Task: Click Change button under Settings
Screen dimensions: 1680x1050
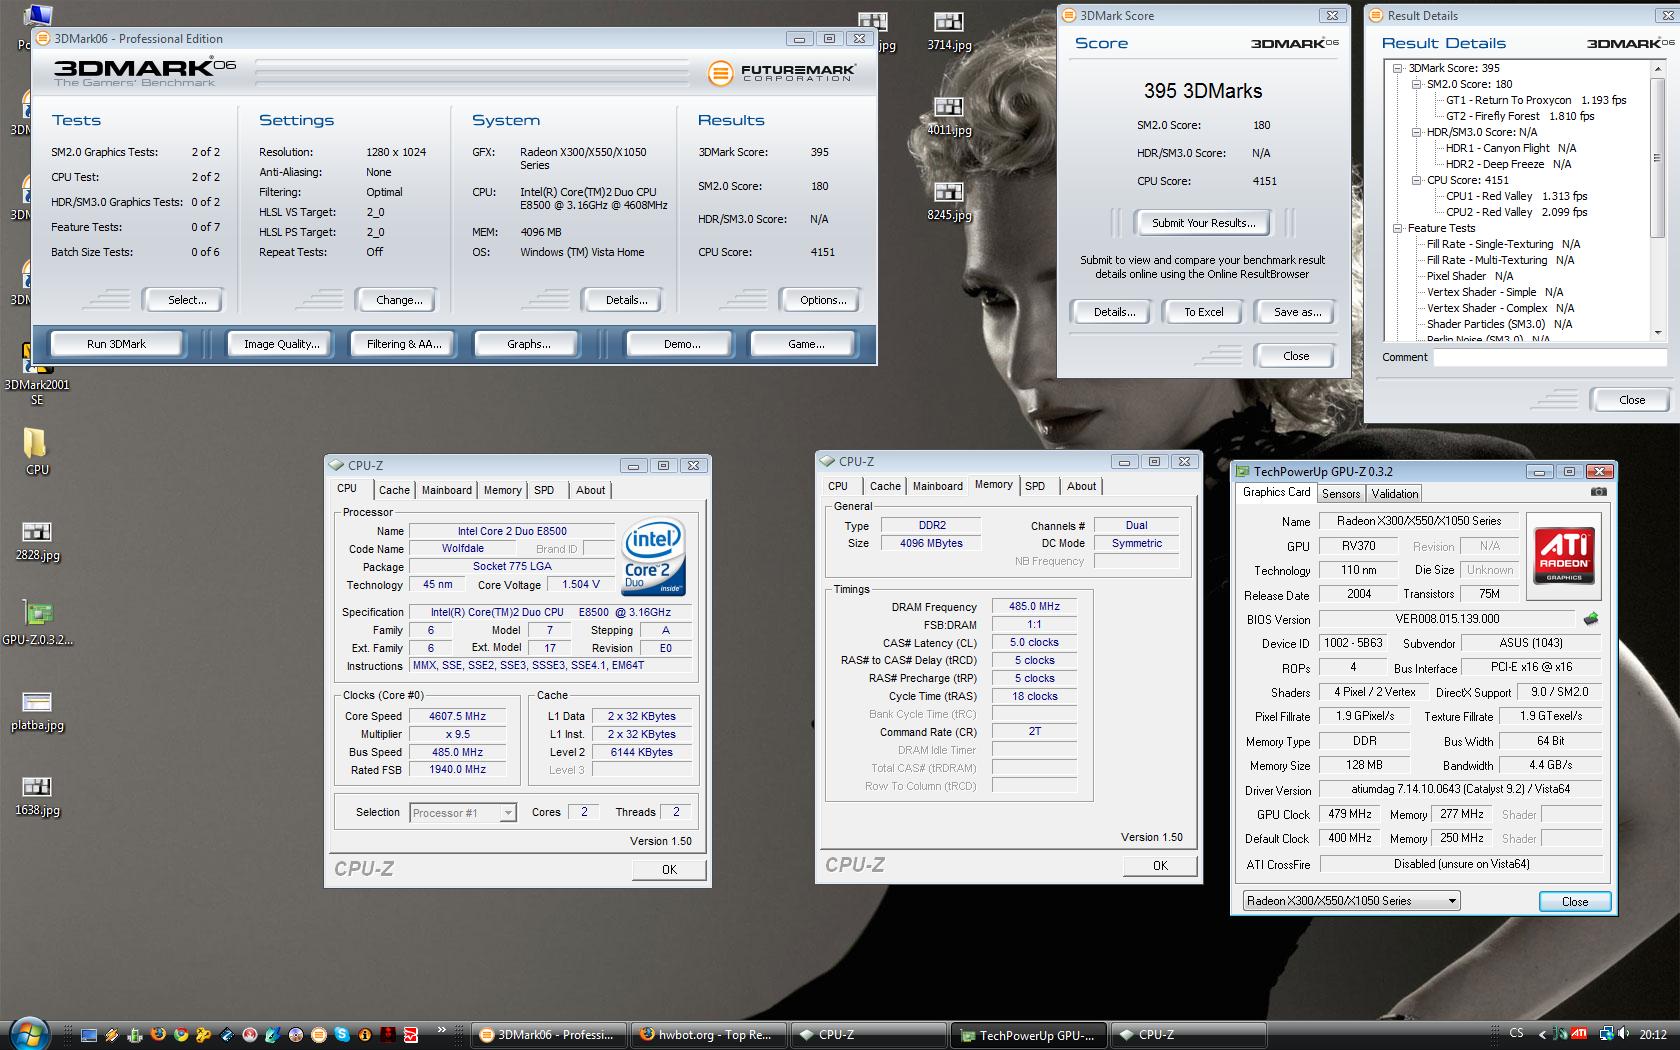Action: [399, 300]
